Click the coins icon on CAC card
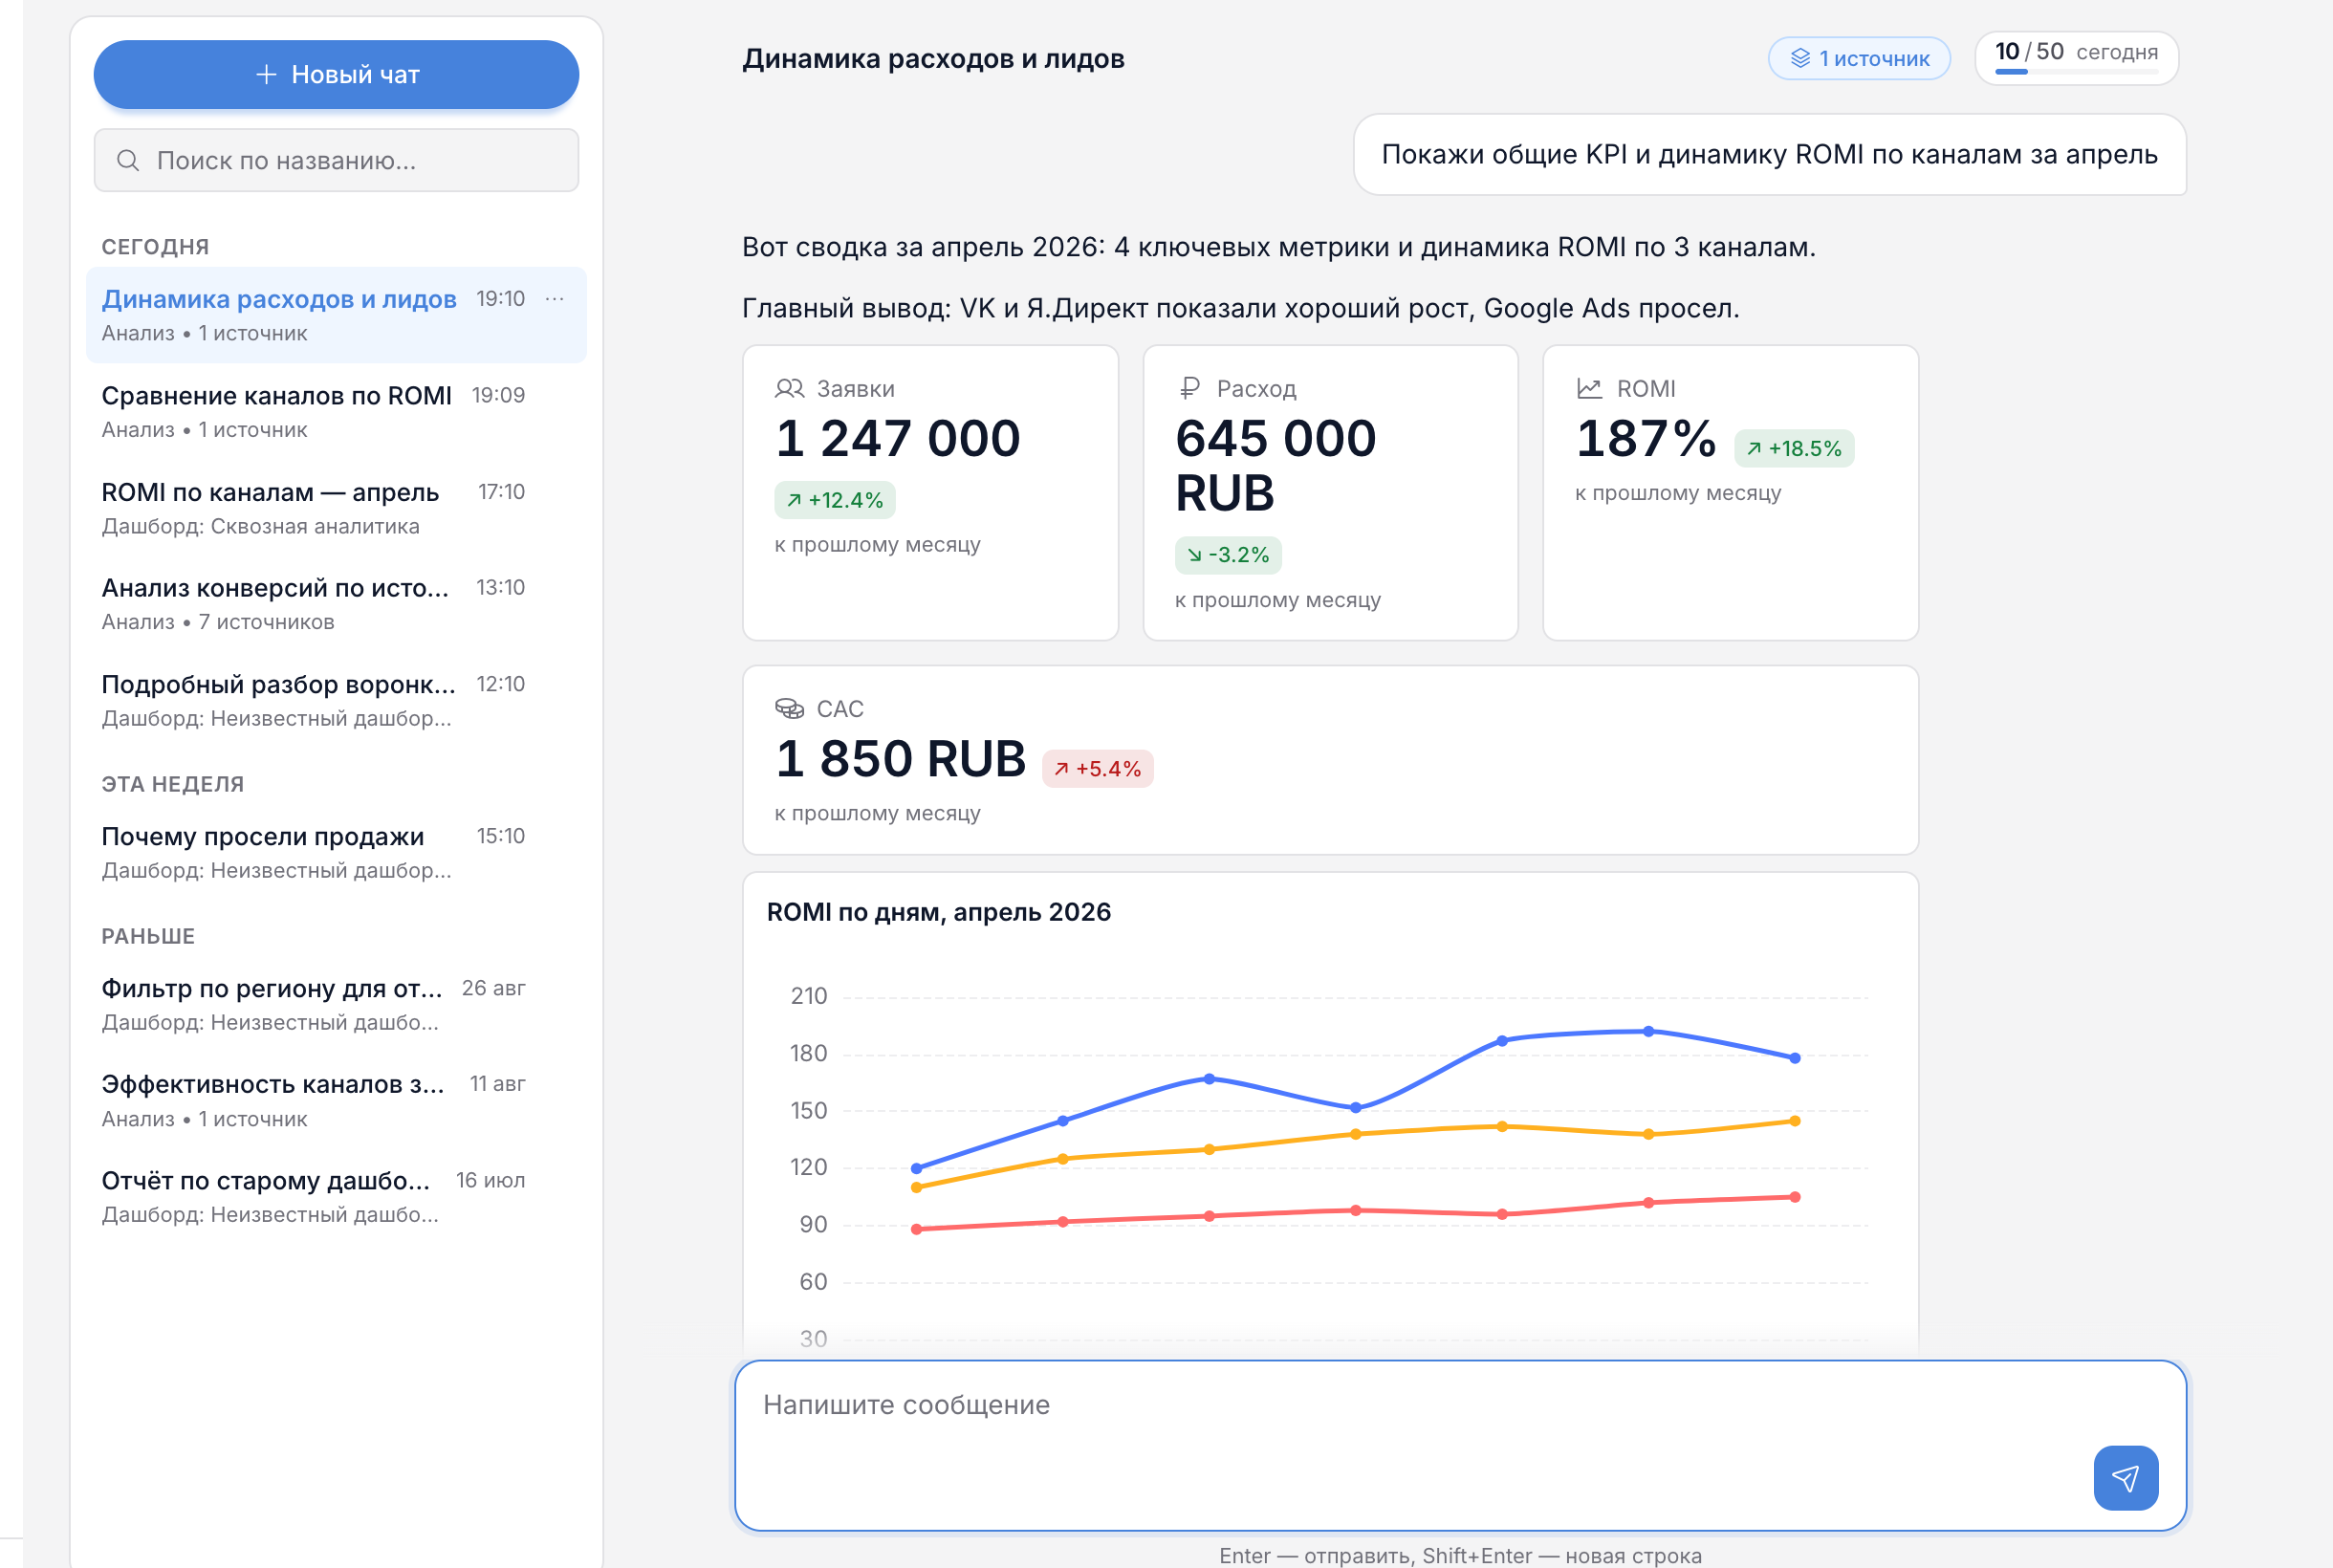The height and width of the screenshot is (1568, 2333). (789, 708)
